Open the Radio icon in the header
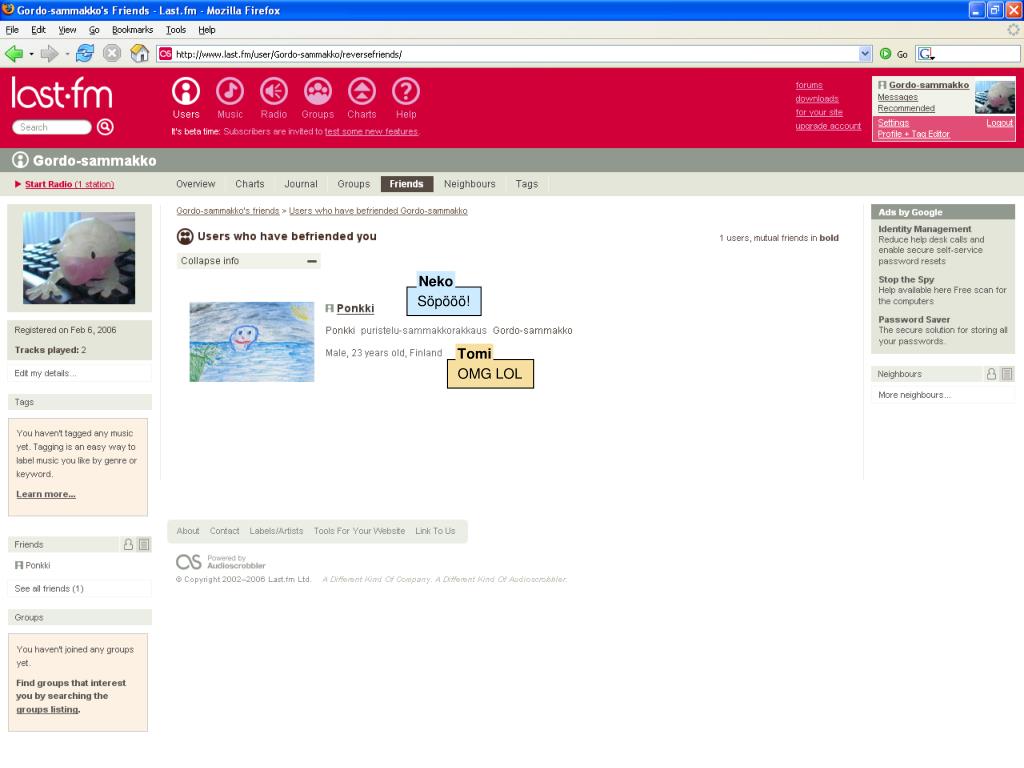The width and height of the screenshot is (1024, 768). point(274,91)
